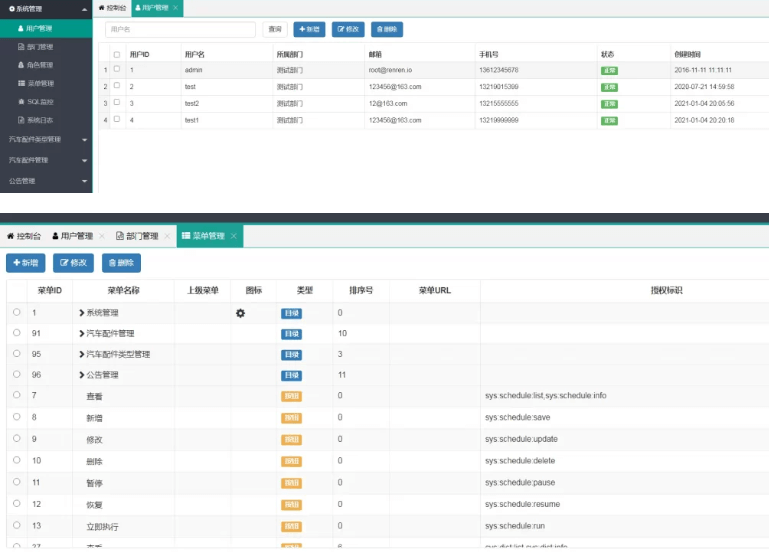
Task: Focus the 用户名 search field
Action: [x=180, y=29]
